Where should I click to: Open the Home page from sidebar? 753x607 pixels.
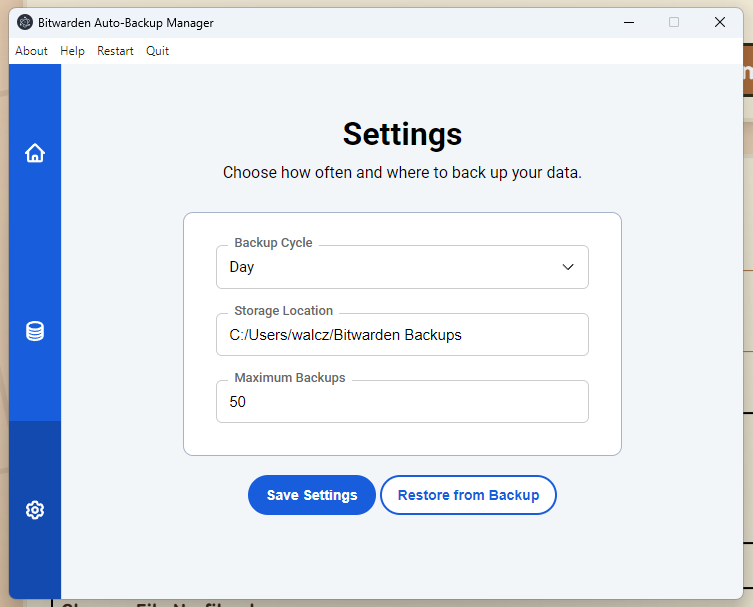pyautogui.click(x=35, y=153)
